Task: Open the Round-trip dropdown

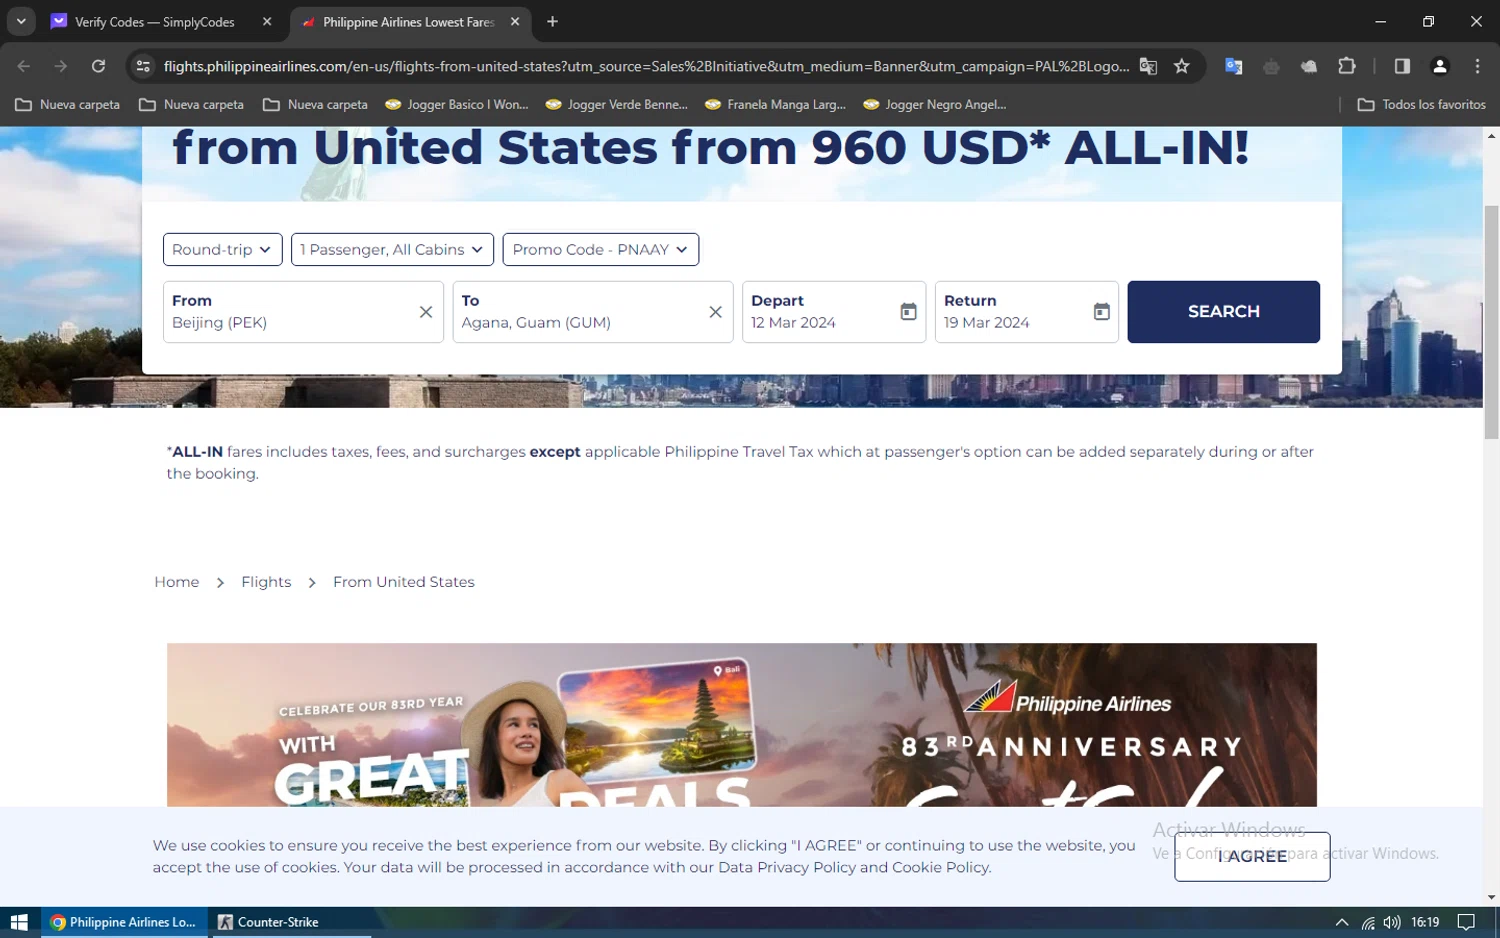Action: pos(222,249)
